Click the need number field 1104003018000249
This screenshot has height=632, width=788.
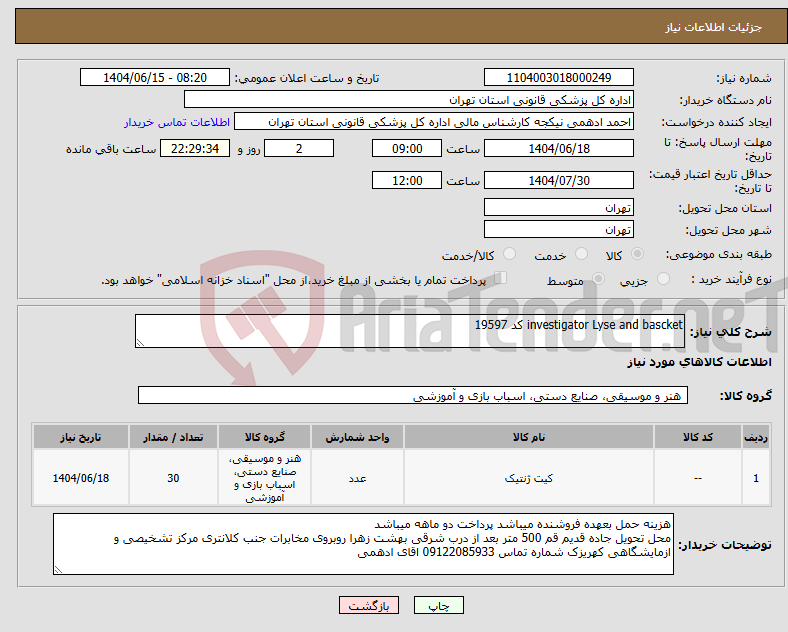(x=559, y=77)
